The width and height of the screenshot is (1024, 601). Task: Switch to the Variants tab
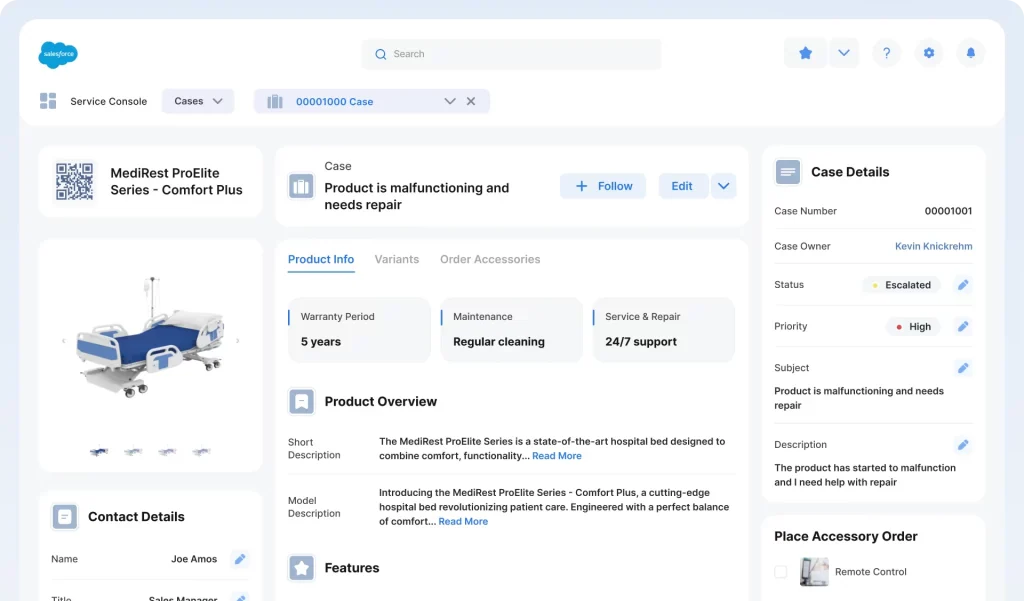[x=396, y=259]
